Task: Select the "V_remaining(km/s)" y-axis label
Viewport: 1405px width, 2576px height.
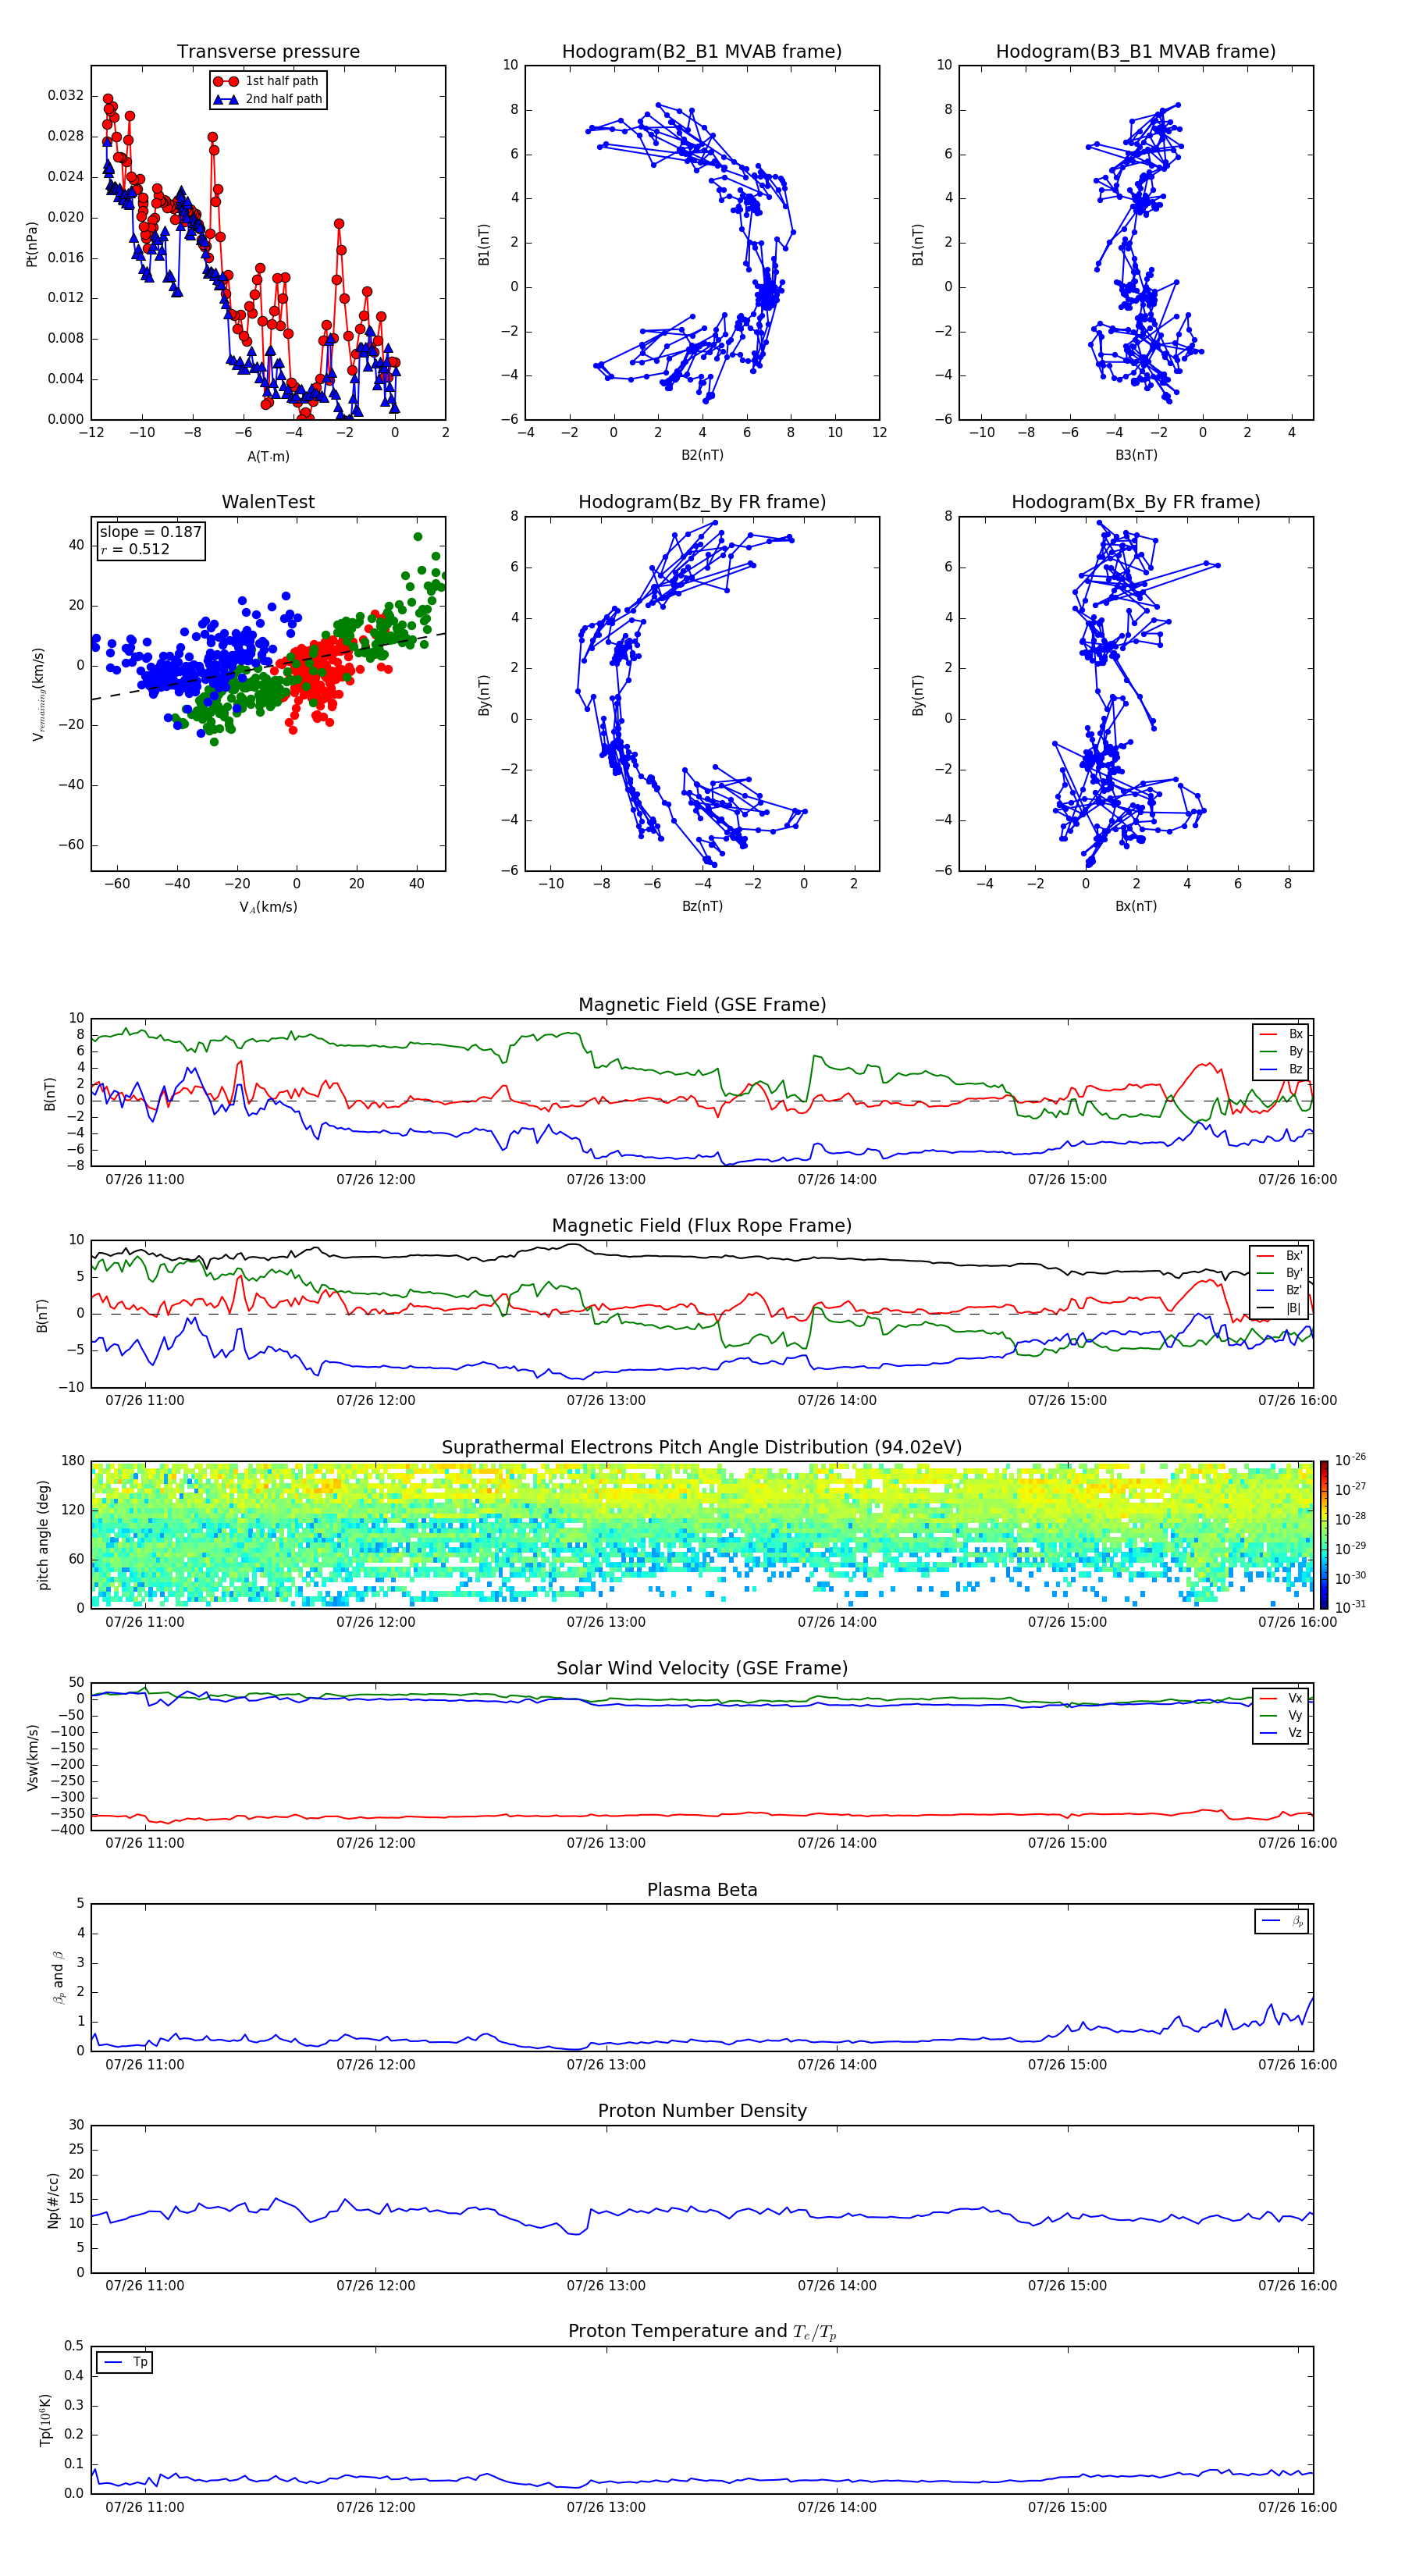Action: coord(39,694)
